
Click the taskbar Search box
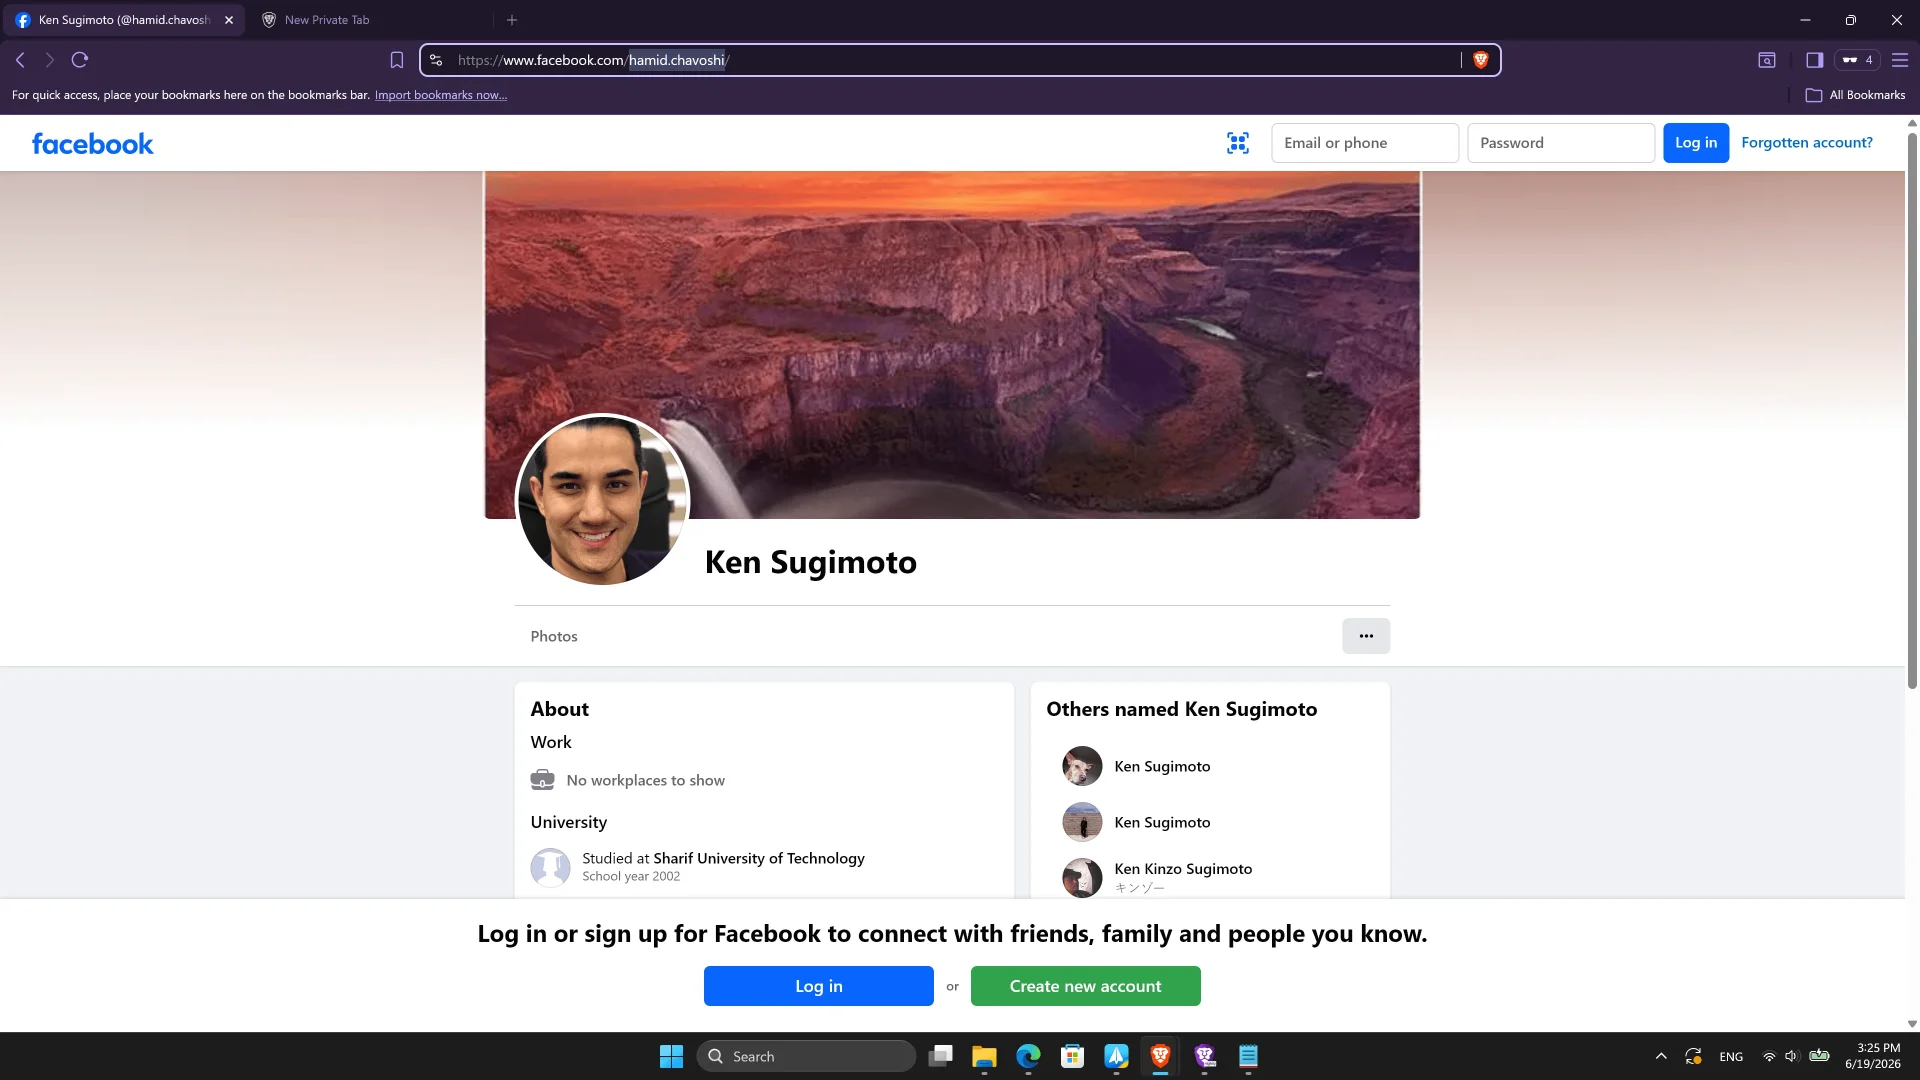tap(806, 1056)
